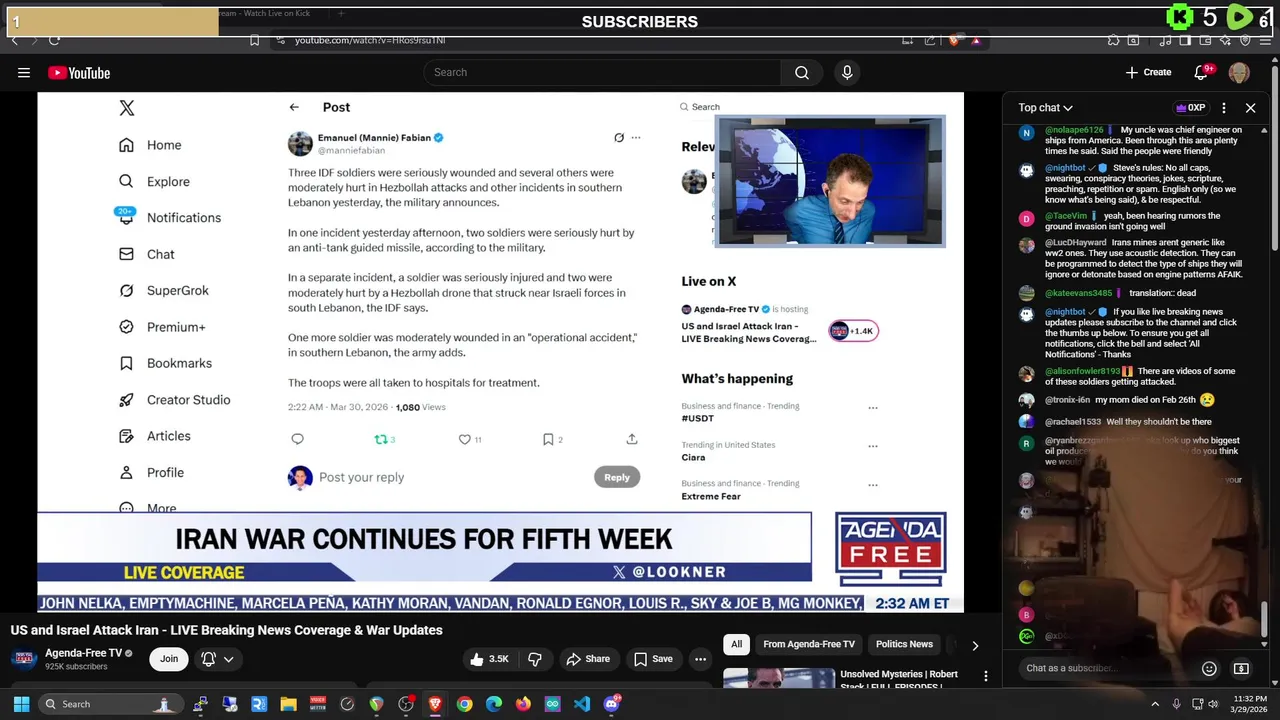The height and width of the screenshot is (720, 1280).
Task: Open the taskbar clock showing 11:32 PM
Action: point(1248,704)
